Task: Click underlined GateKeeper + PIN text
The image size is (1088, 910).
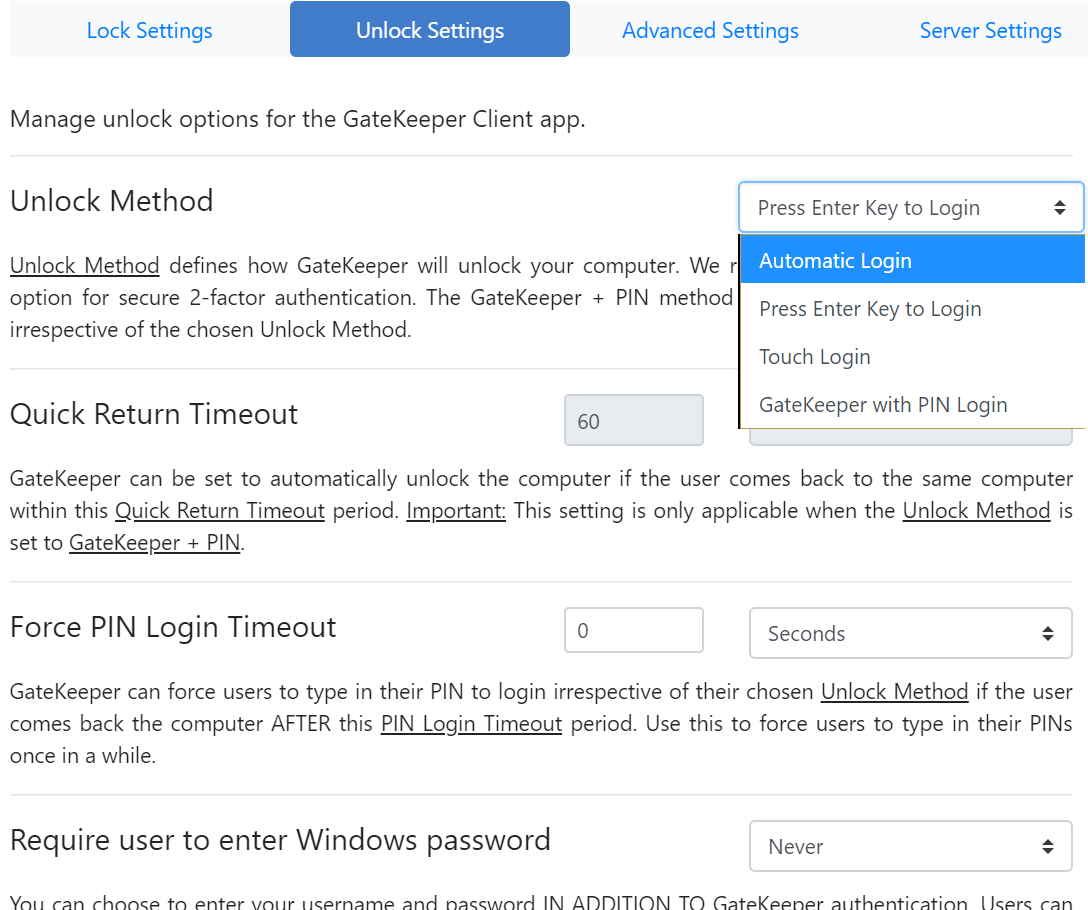Action: click(155, 544)
